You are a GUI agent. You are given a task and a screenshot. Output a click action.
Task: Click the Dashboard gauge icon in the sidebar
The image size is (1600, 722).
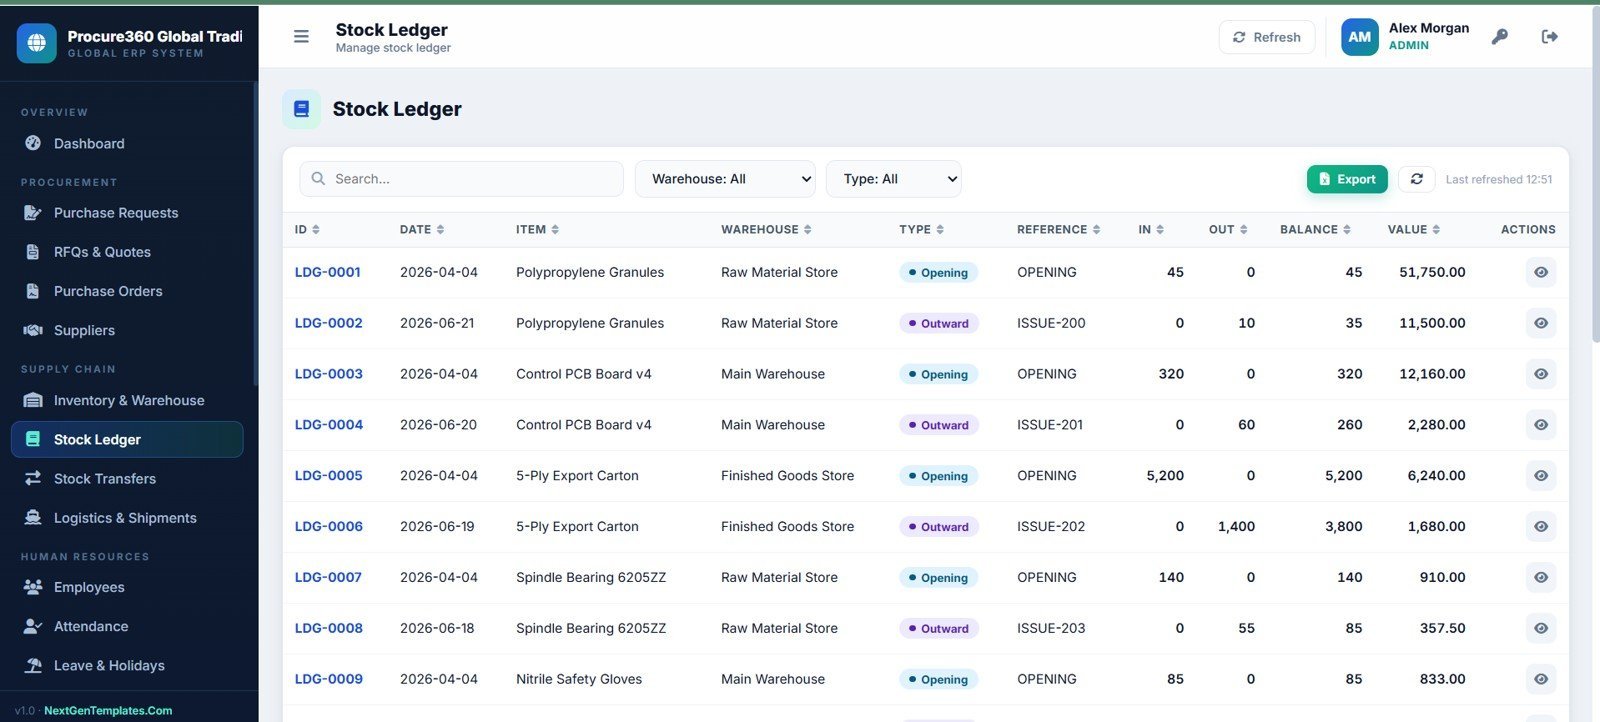click(33, 143)
